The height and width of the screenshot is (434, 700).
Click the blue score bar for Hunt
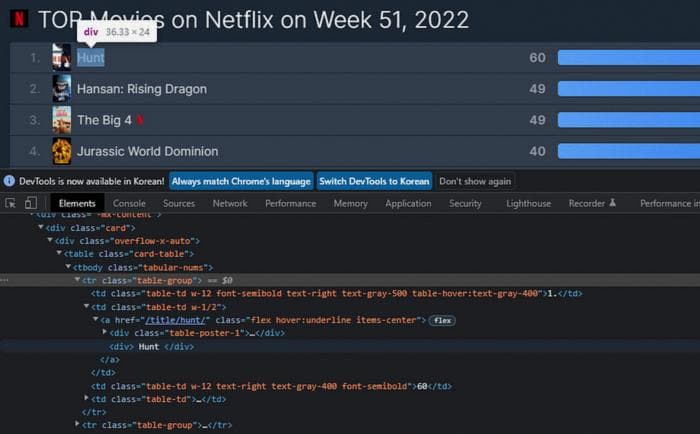click(629, 58)
